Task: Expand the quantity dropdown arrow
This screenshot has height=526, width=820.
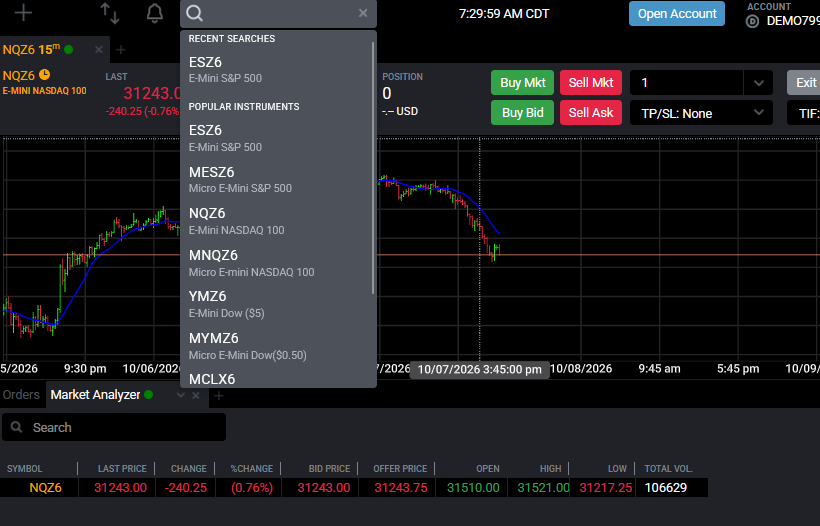Action: 758,83
